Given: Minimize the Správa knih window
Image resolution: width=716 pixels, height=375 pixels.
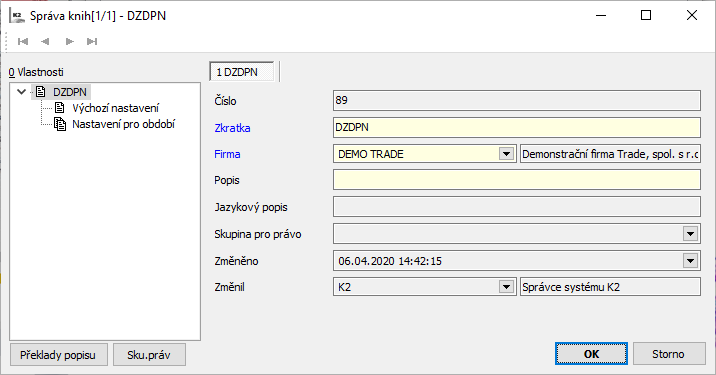Looking at the screenshot, I should click(x=601, y=16).
